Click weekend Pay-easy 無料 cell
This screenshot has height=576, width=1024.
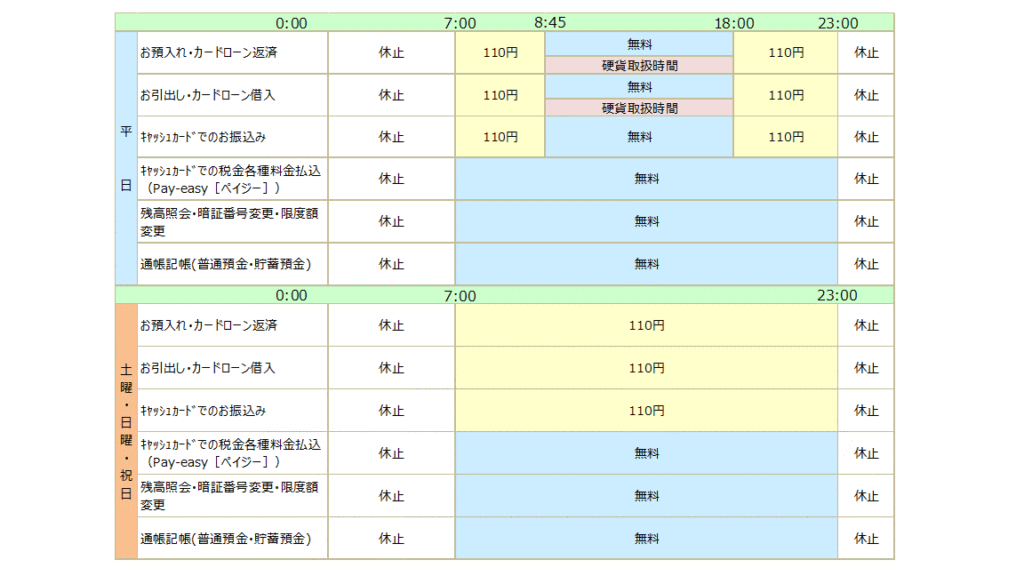tap(646, 453)
